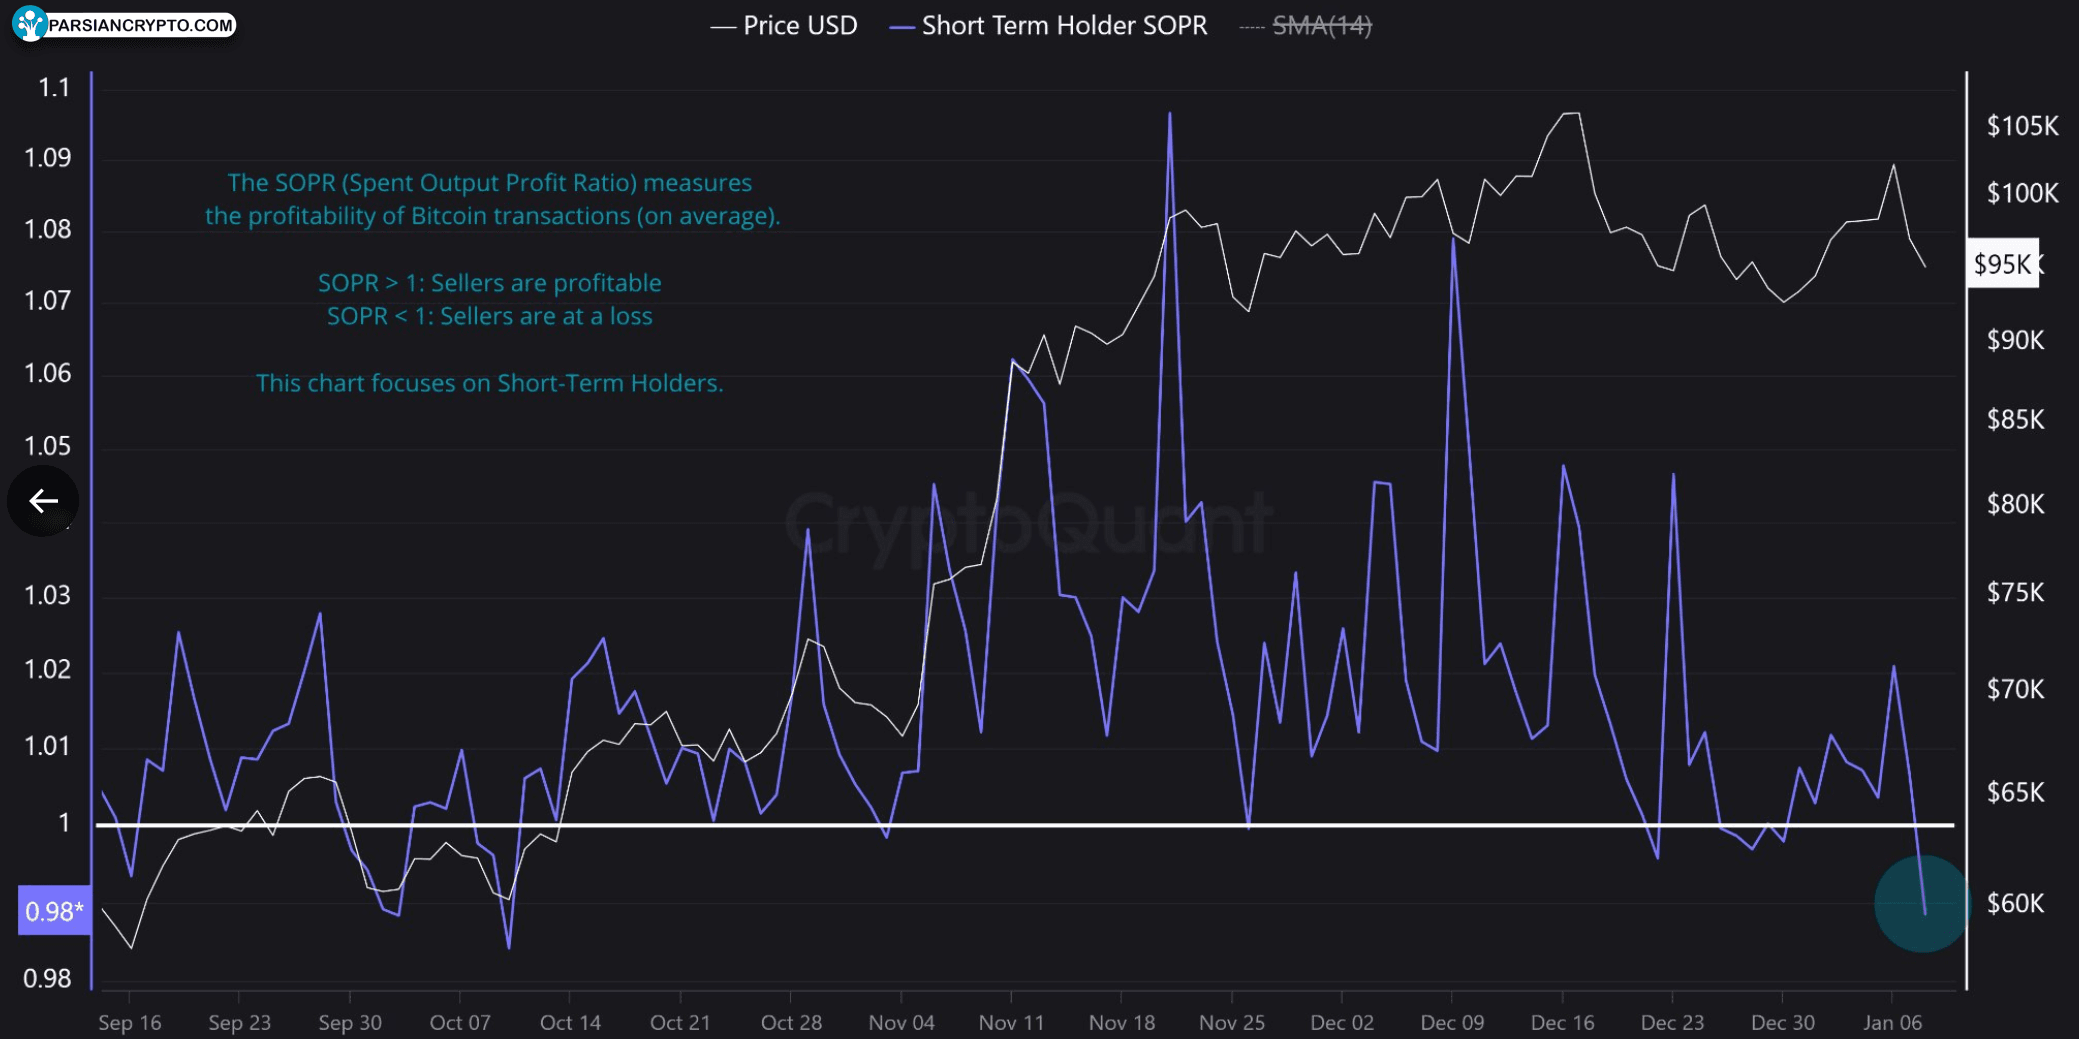
Task: Click the 1.02 SOPR axis label
Action: (x=47, y=669)
